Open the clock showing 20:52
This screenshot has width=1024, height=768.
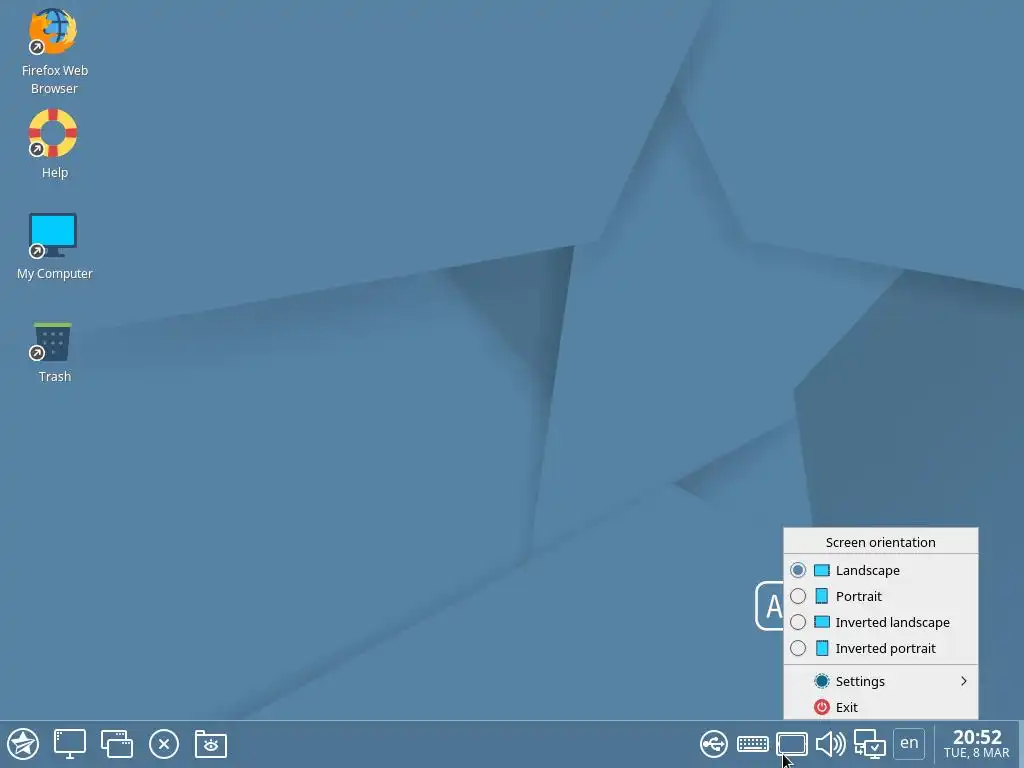point(976,744)
